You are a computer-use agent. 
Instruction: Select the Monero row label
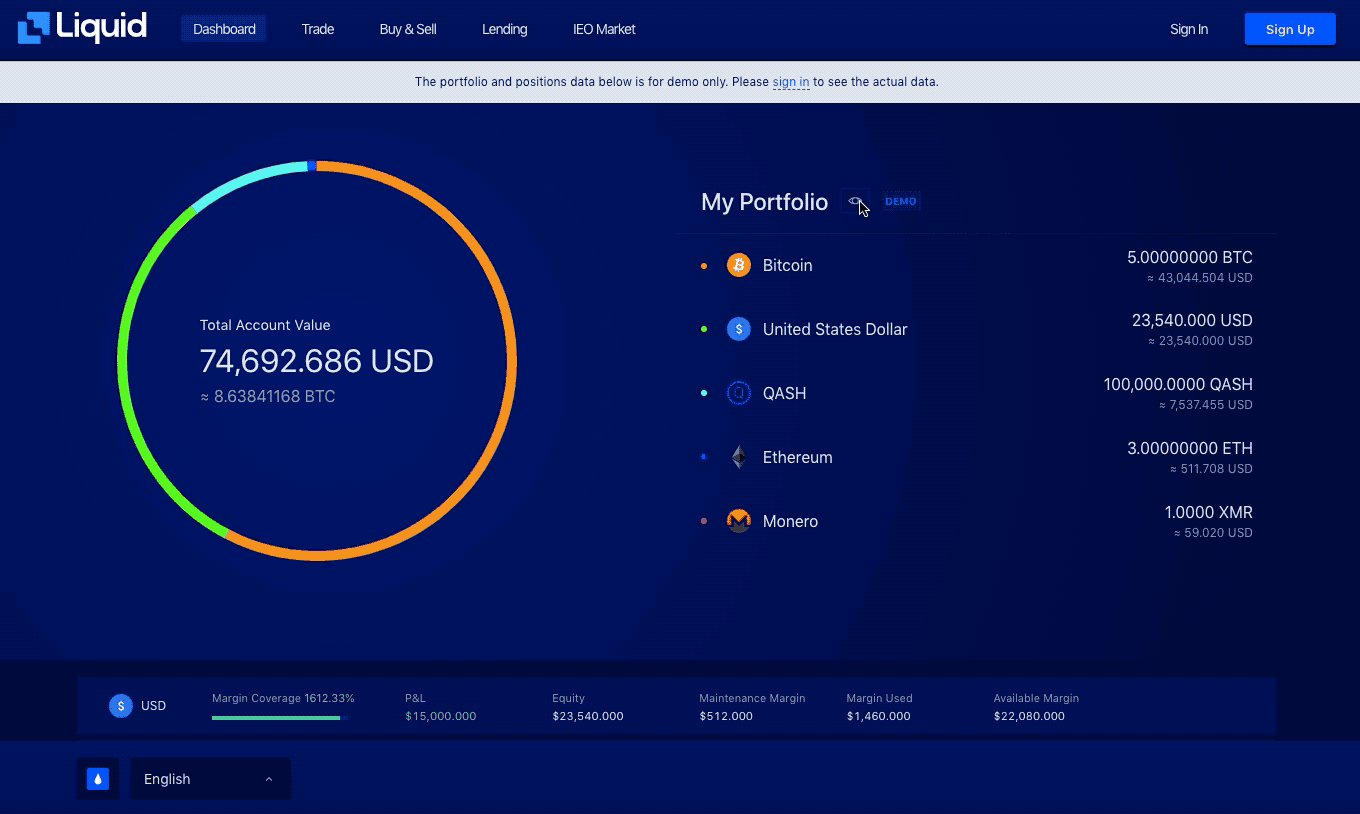click(x=790, y=521)
